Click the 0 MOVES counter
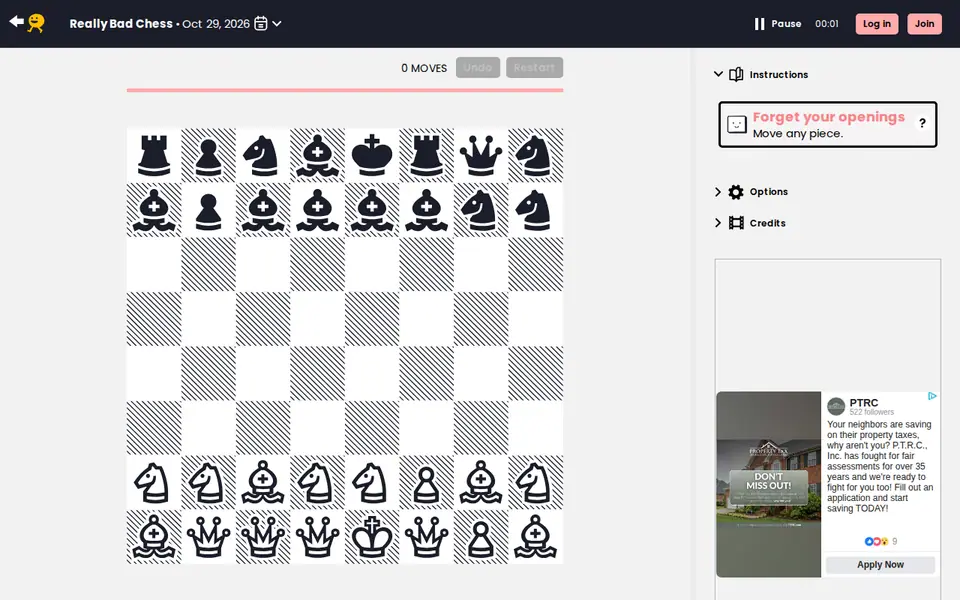The width and height of the screenshot is (960, 600). [x=424, y=68]
